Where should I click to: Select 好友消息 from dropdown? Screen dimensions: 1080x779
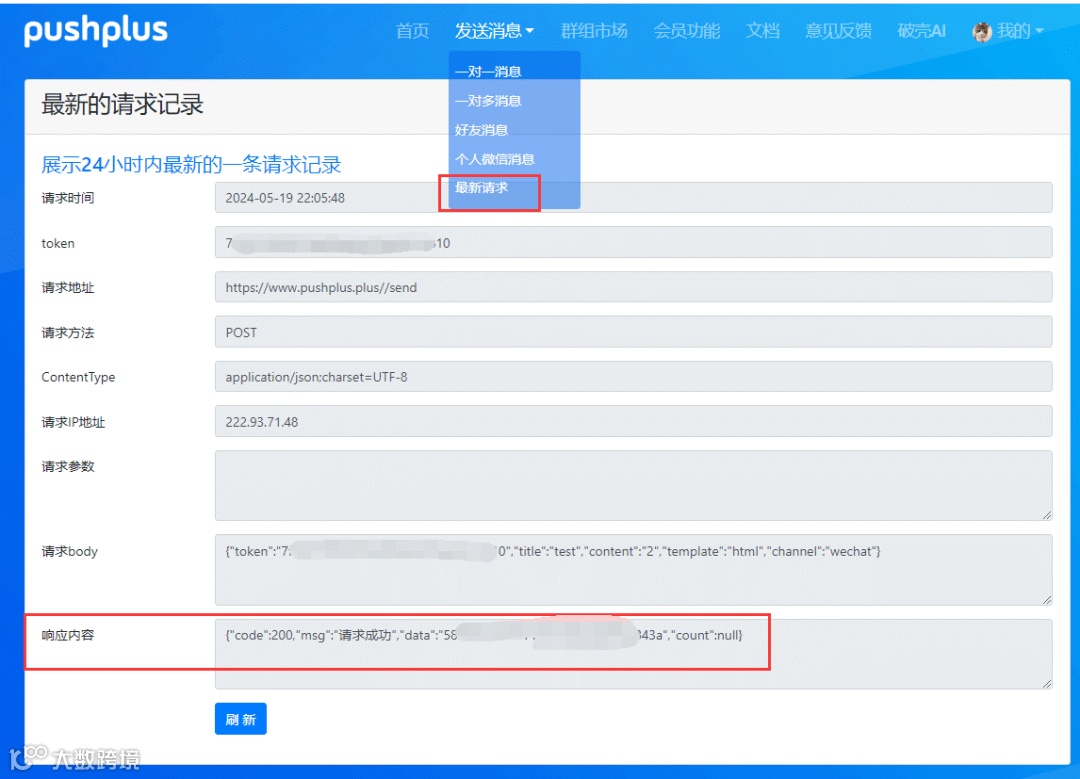[481, 129]
